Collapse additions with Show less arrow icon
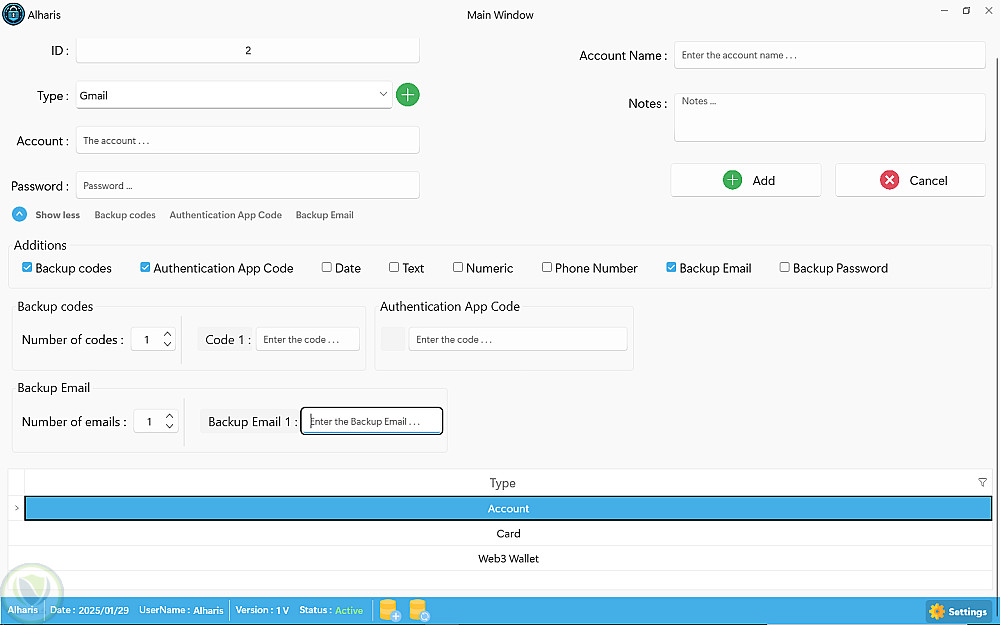 click(x=19, y=215)
